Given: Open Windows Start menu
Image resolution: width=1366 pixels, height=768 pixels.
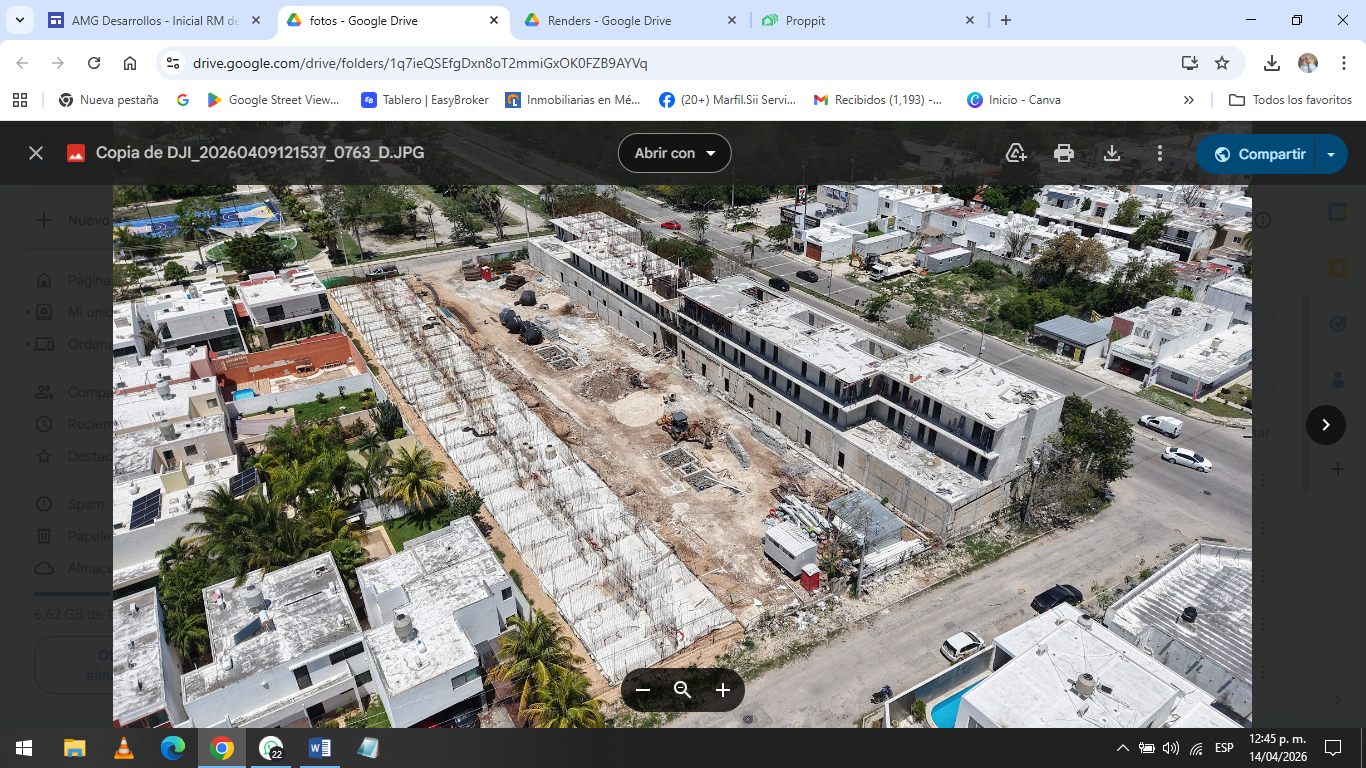Looking at the screenshot, I should 24,748.
